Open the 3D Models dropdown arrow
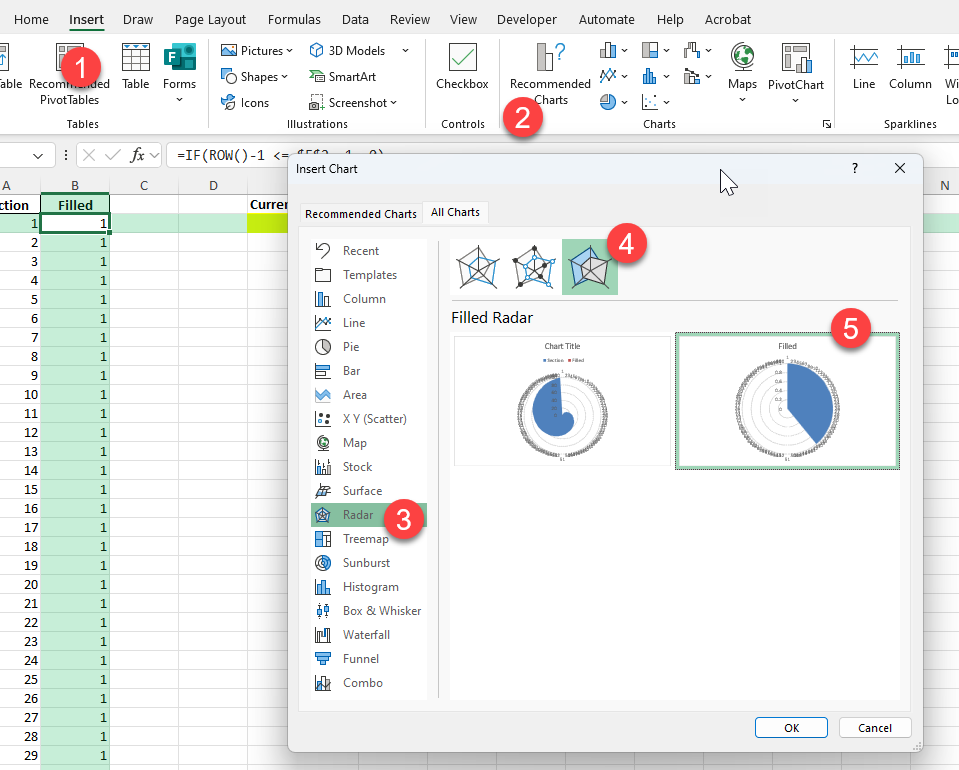This screenshot has width=959, height=770. [405, 51]
